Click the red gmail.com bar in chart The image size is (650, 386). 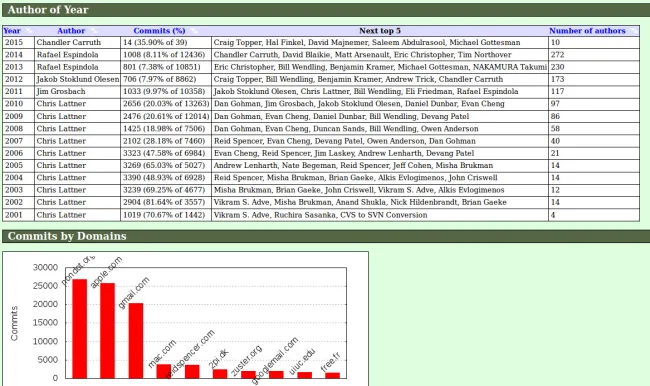point(136,340)
